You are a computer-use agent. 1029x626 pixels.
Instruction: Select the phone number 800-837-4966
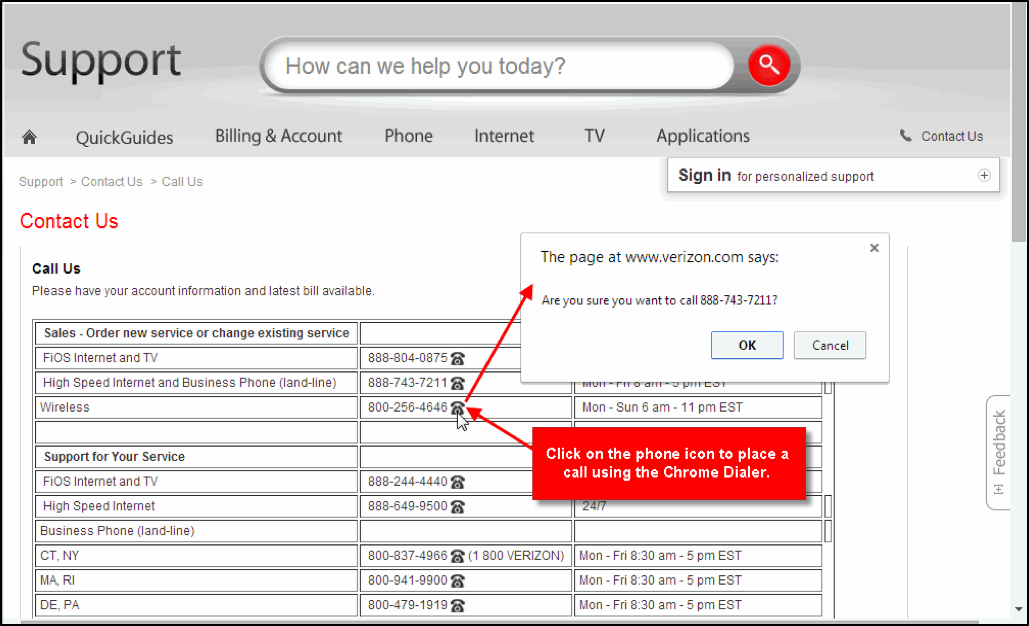[408, 556]
